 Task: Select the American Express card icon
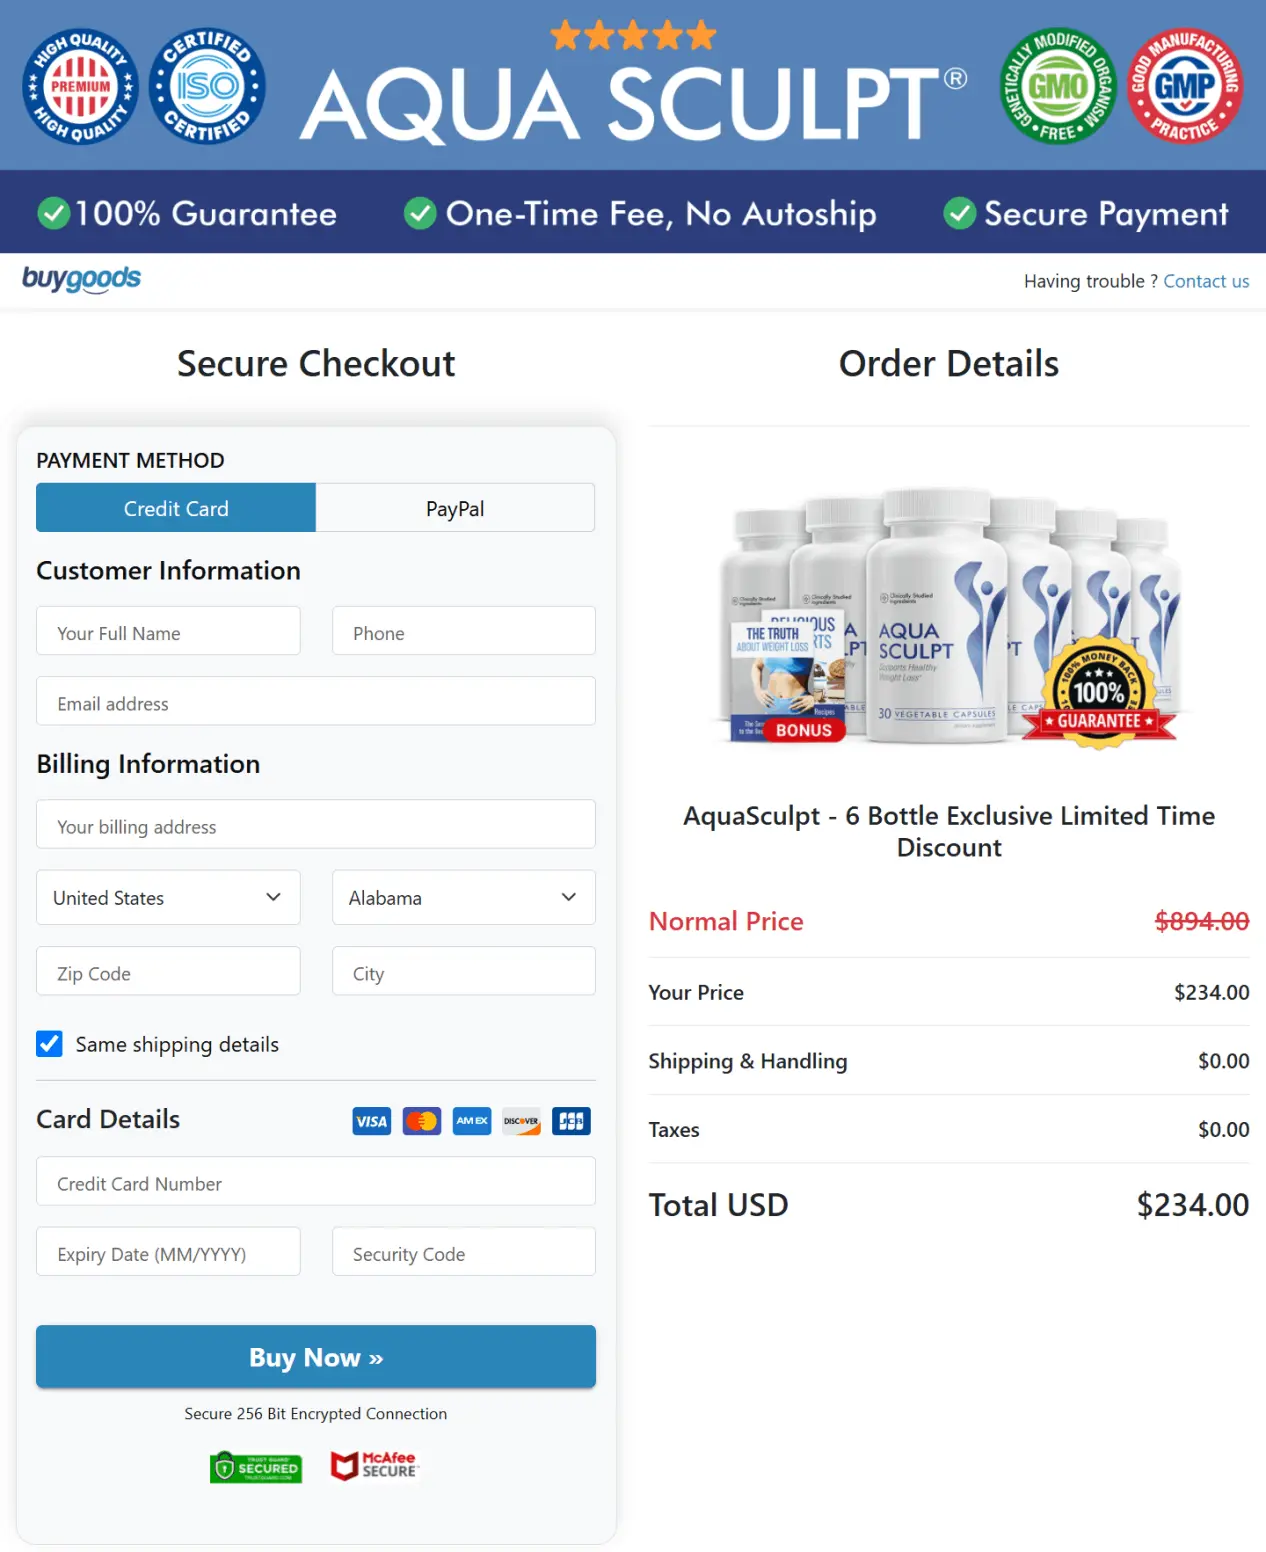(471, 1121)
